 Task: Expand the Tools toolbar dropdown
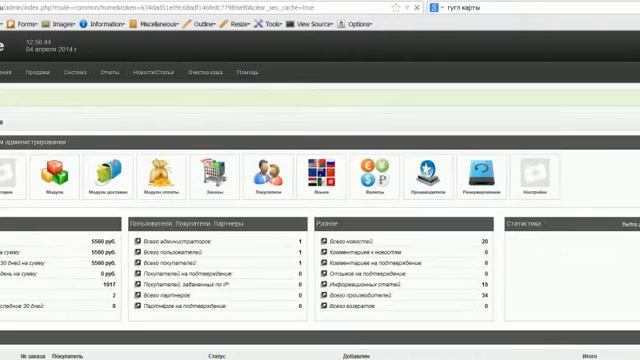pos(281,24)
